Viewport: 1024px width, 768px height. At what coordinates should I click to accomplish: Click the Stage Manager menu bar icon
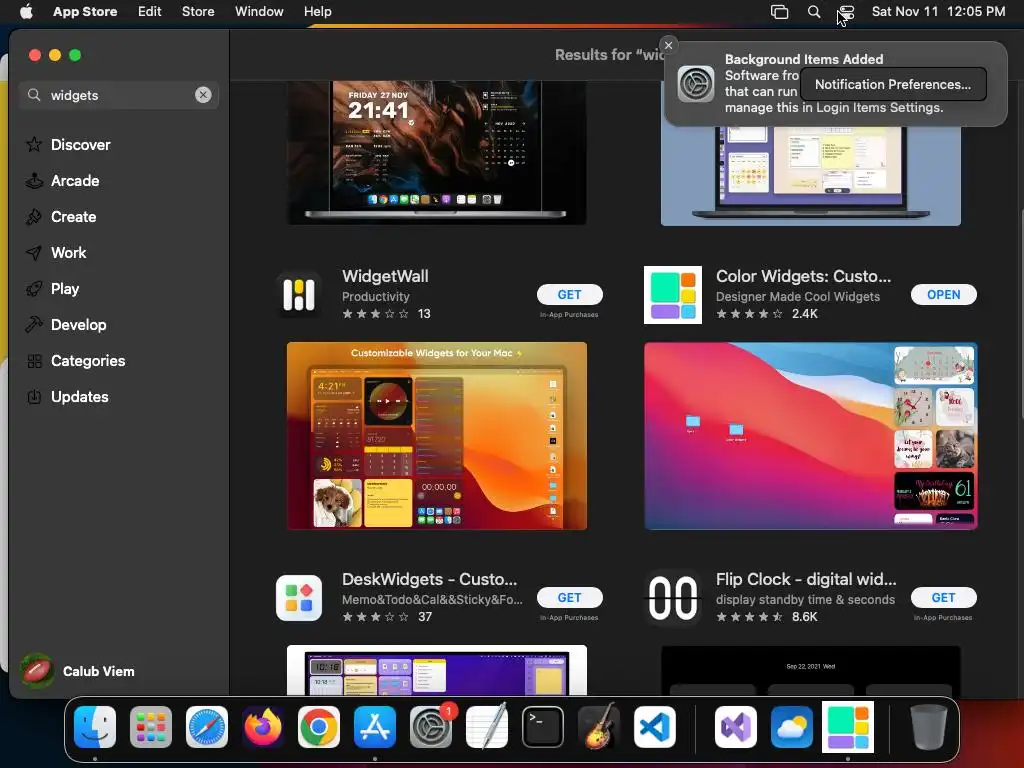point(779,11)
